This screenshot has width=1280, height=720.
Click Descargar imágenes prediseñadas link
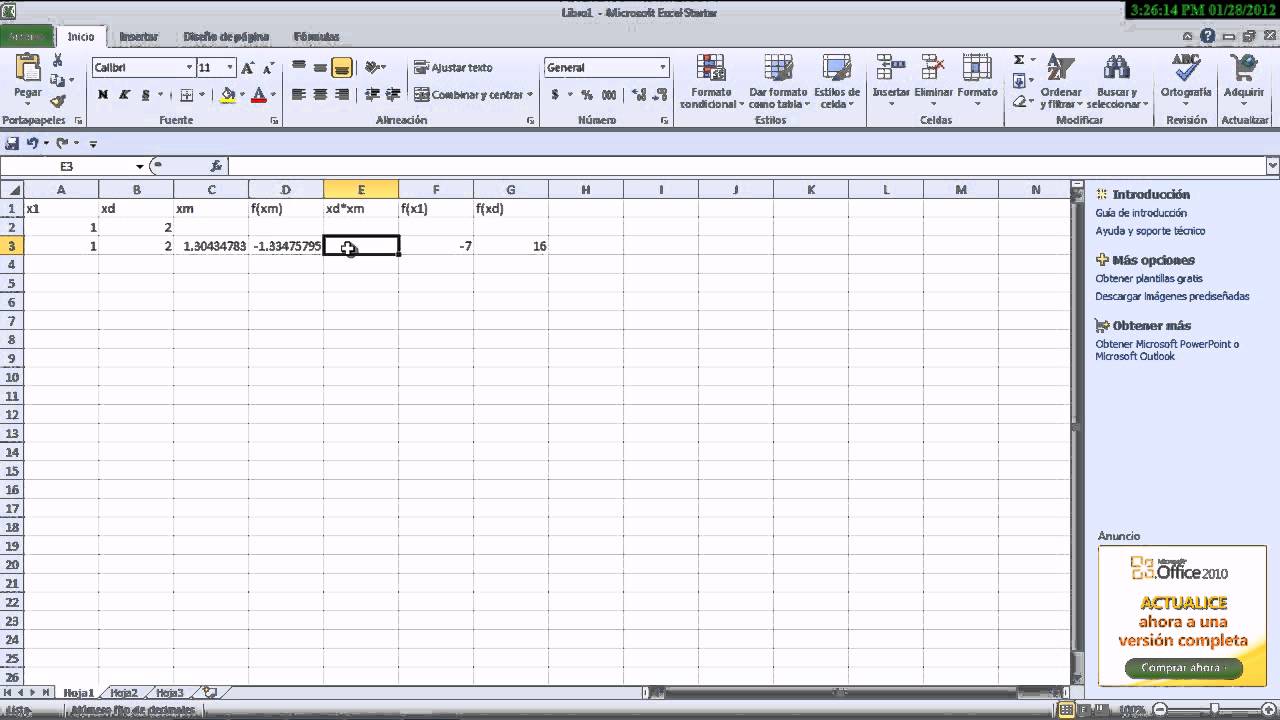click(x=1172, y=297)
